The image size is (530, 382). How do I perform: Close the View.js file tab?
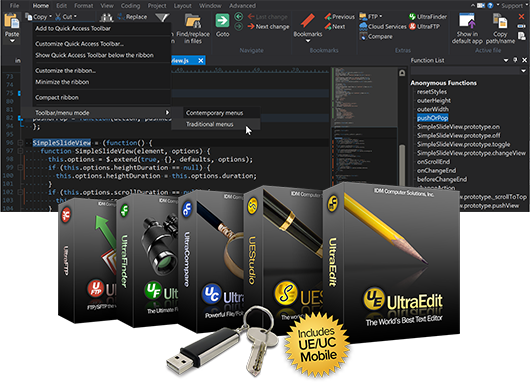[201, 61]
